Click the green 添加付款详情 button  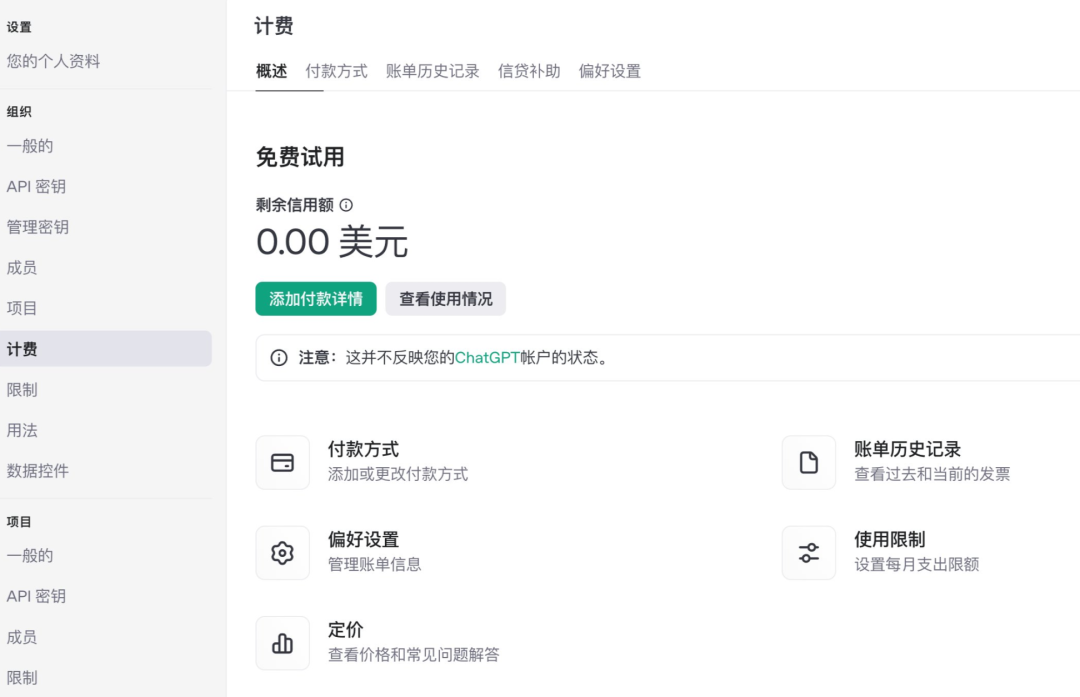pos(315,299)
